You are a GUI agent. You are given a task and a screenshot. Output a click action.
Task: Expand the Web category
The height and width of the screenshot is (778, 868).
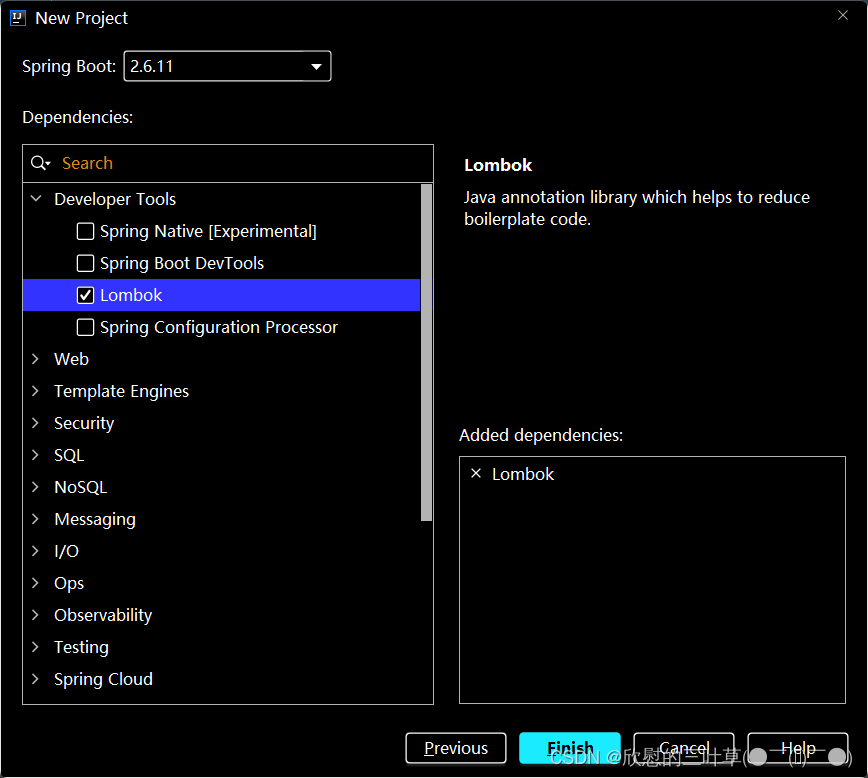(35, 359)
